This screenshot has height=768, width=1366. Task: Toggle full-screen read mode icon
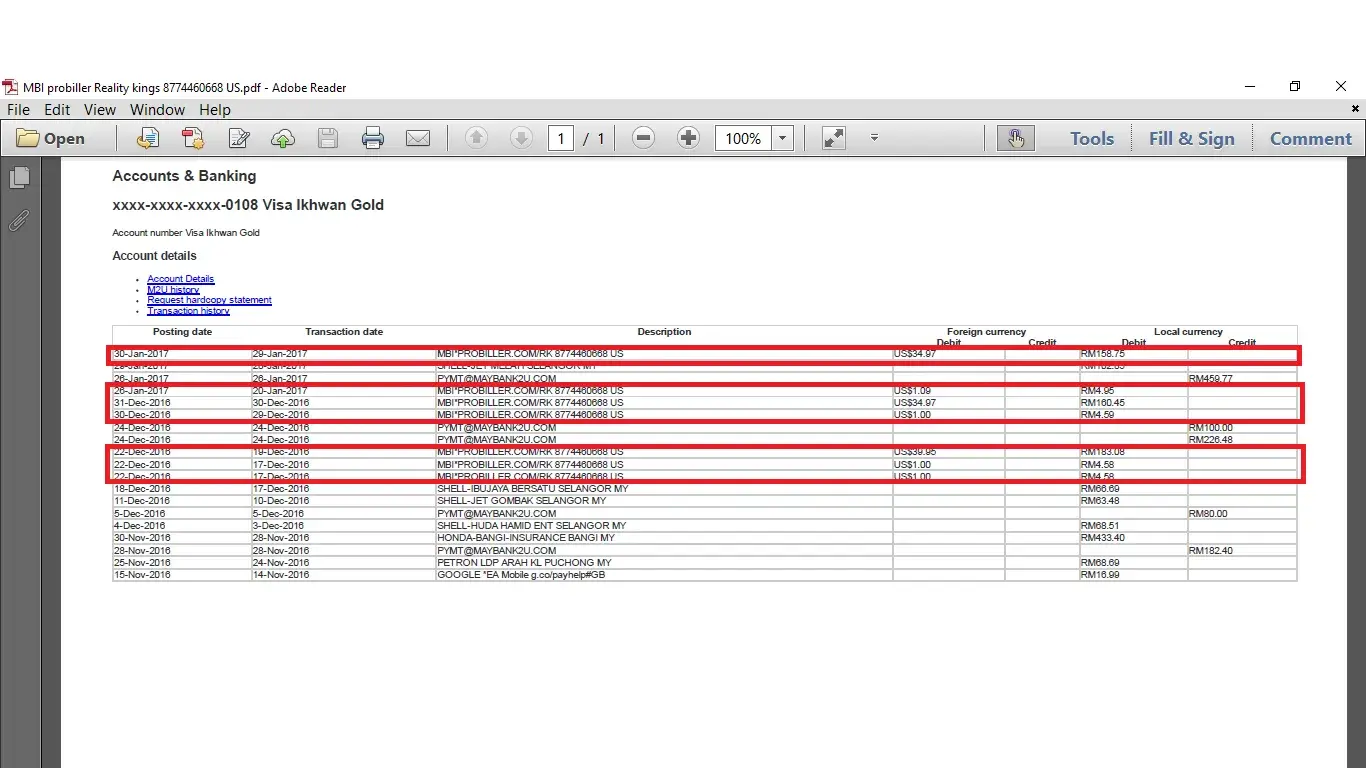point(834,139)
